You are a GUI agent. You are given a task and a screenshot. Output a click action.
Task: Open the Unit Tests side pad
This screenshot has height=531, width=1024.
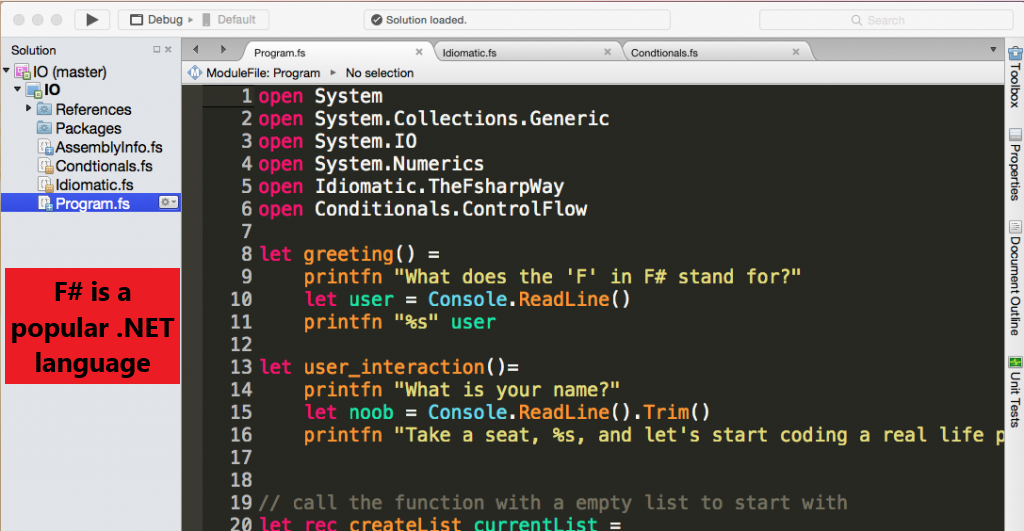(1015, 399)
